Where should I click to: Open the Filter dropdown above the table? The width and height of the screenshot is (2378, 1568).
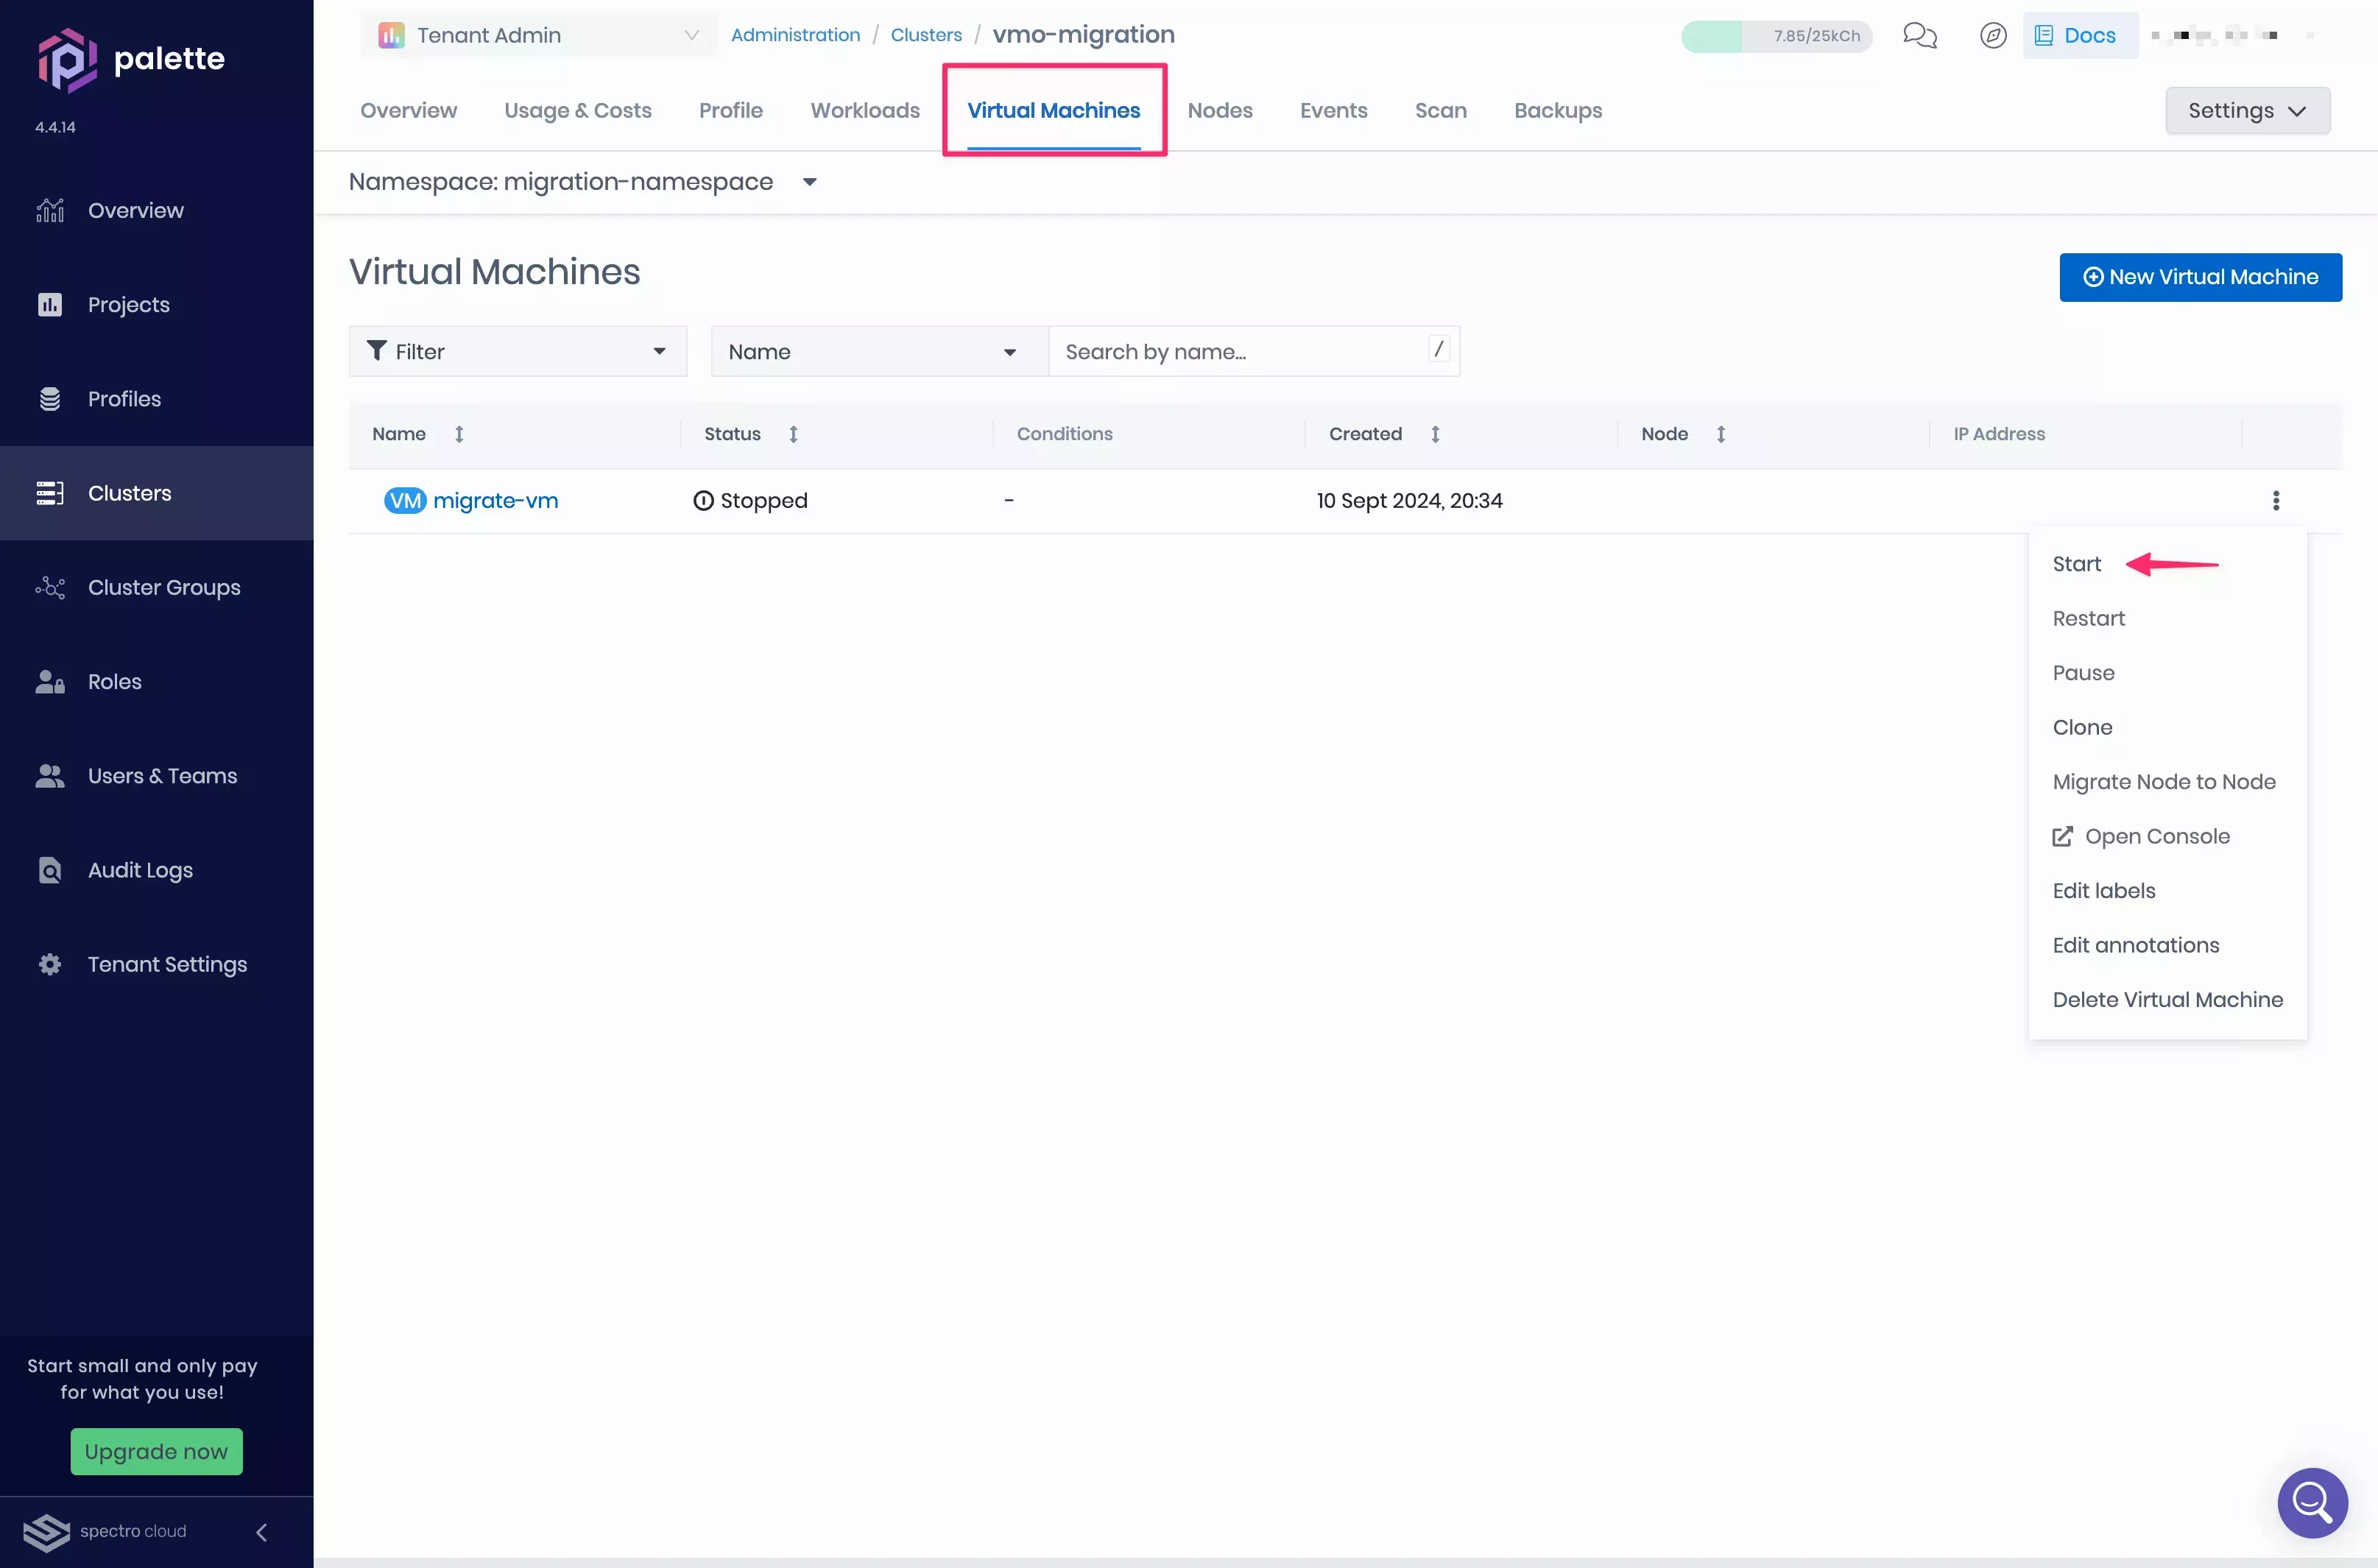coord(517,351)
